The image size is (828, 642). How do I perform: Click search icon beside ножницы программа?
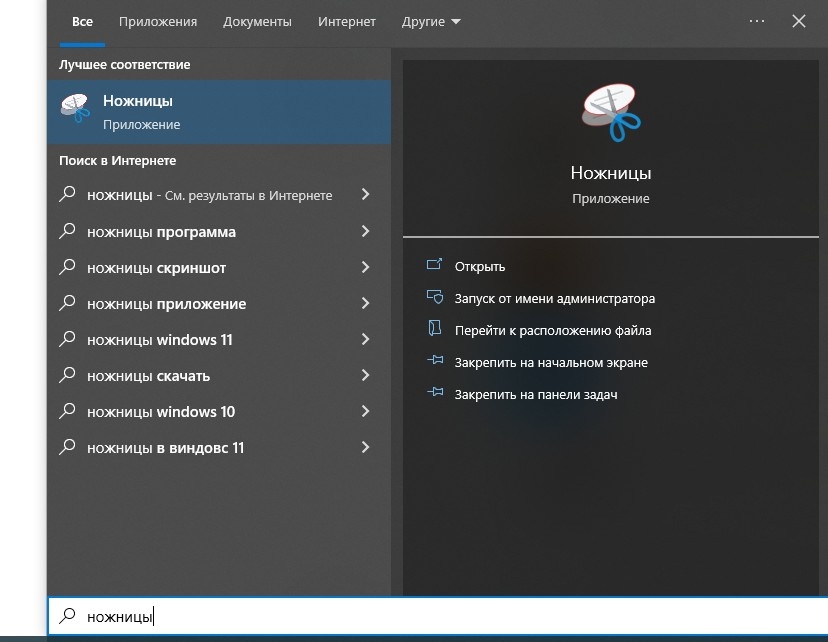[67, 231]
